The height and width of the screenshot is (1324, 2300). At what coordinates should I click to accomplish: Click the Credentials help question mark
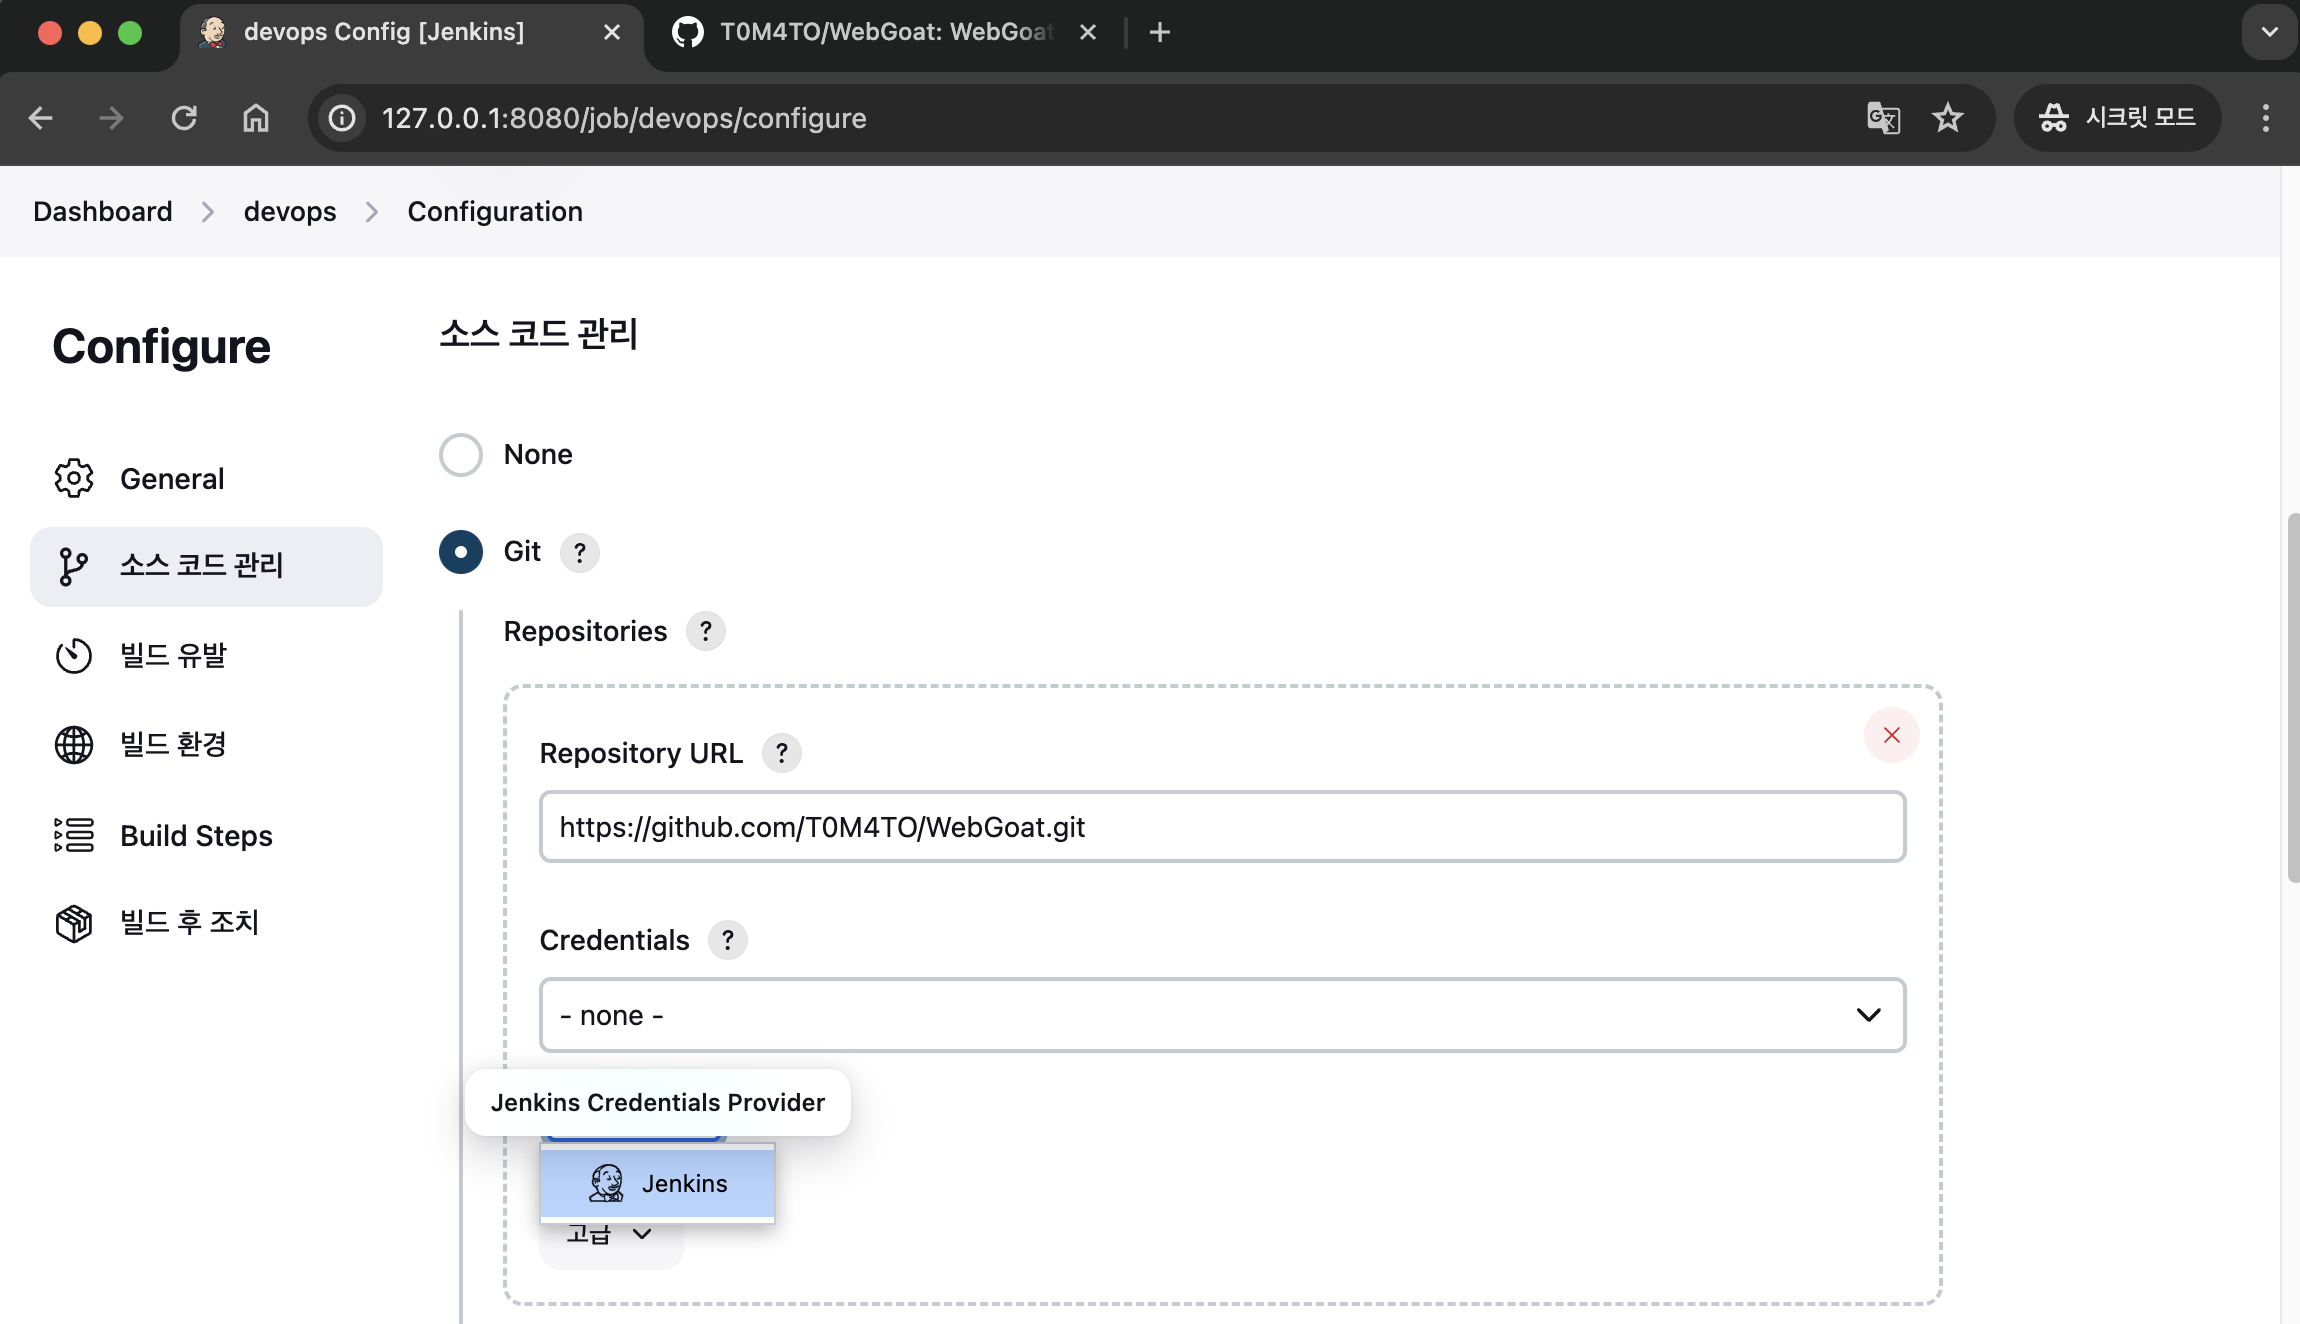click(x=727, y=940)
